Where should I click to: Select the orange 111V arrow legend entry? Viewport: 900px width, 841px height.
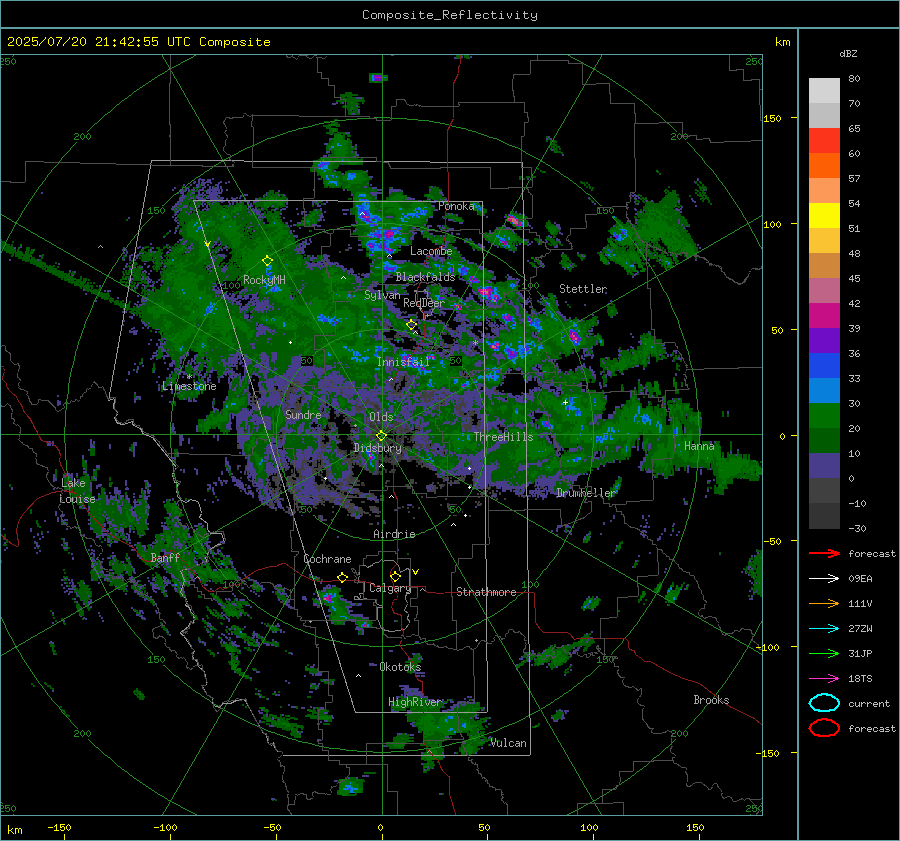pos(824,603)
